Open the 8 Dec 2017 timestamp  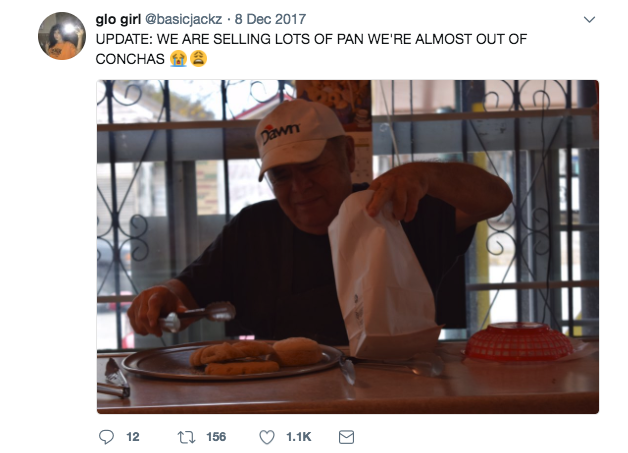click(x=270, y=19)
